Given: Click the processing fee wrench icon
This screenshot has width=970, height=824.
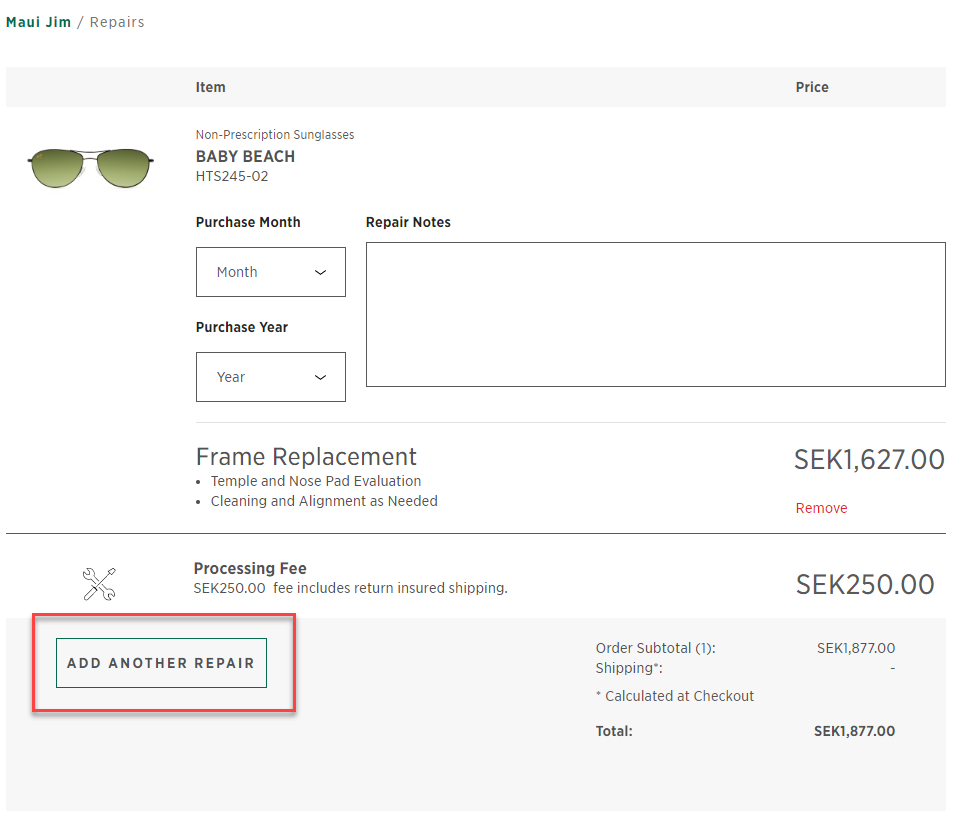Looking at the screenshot, I should coord(99,583).
